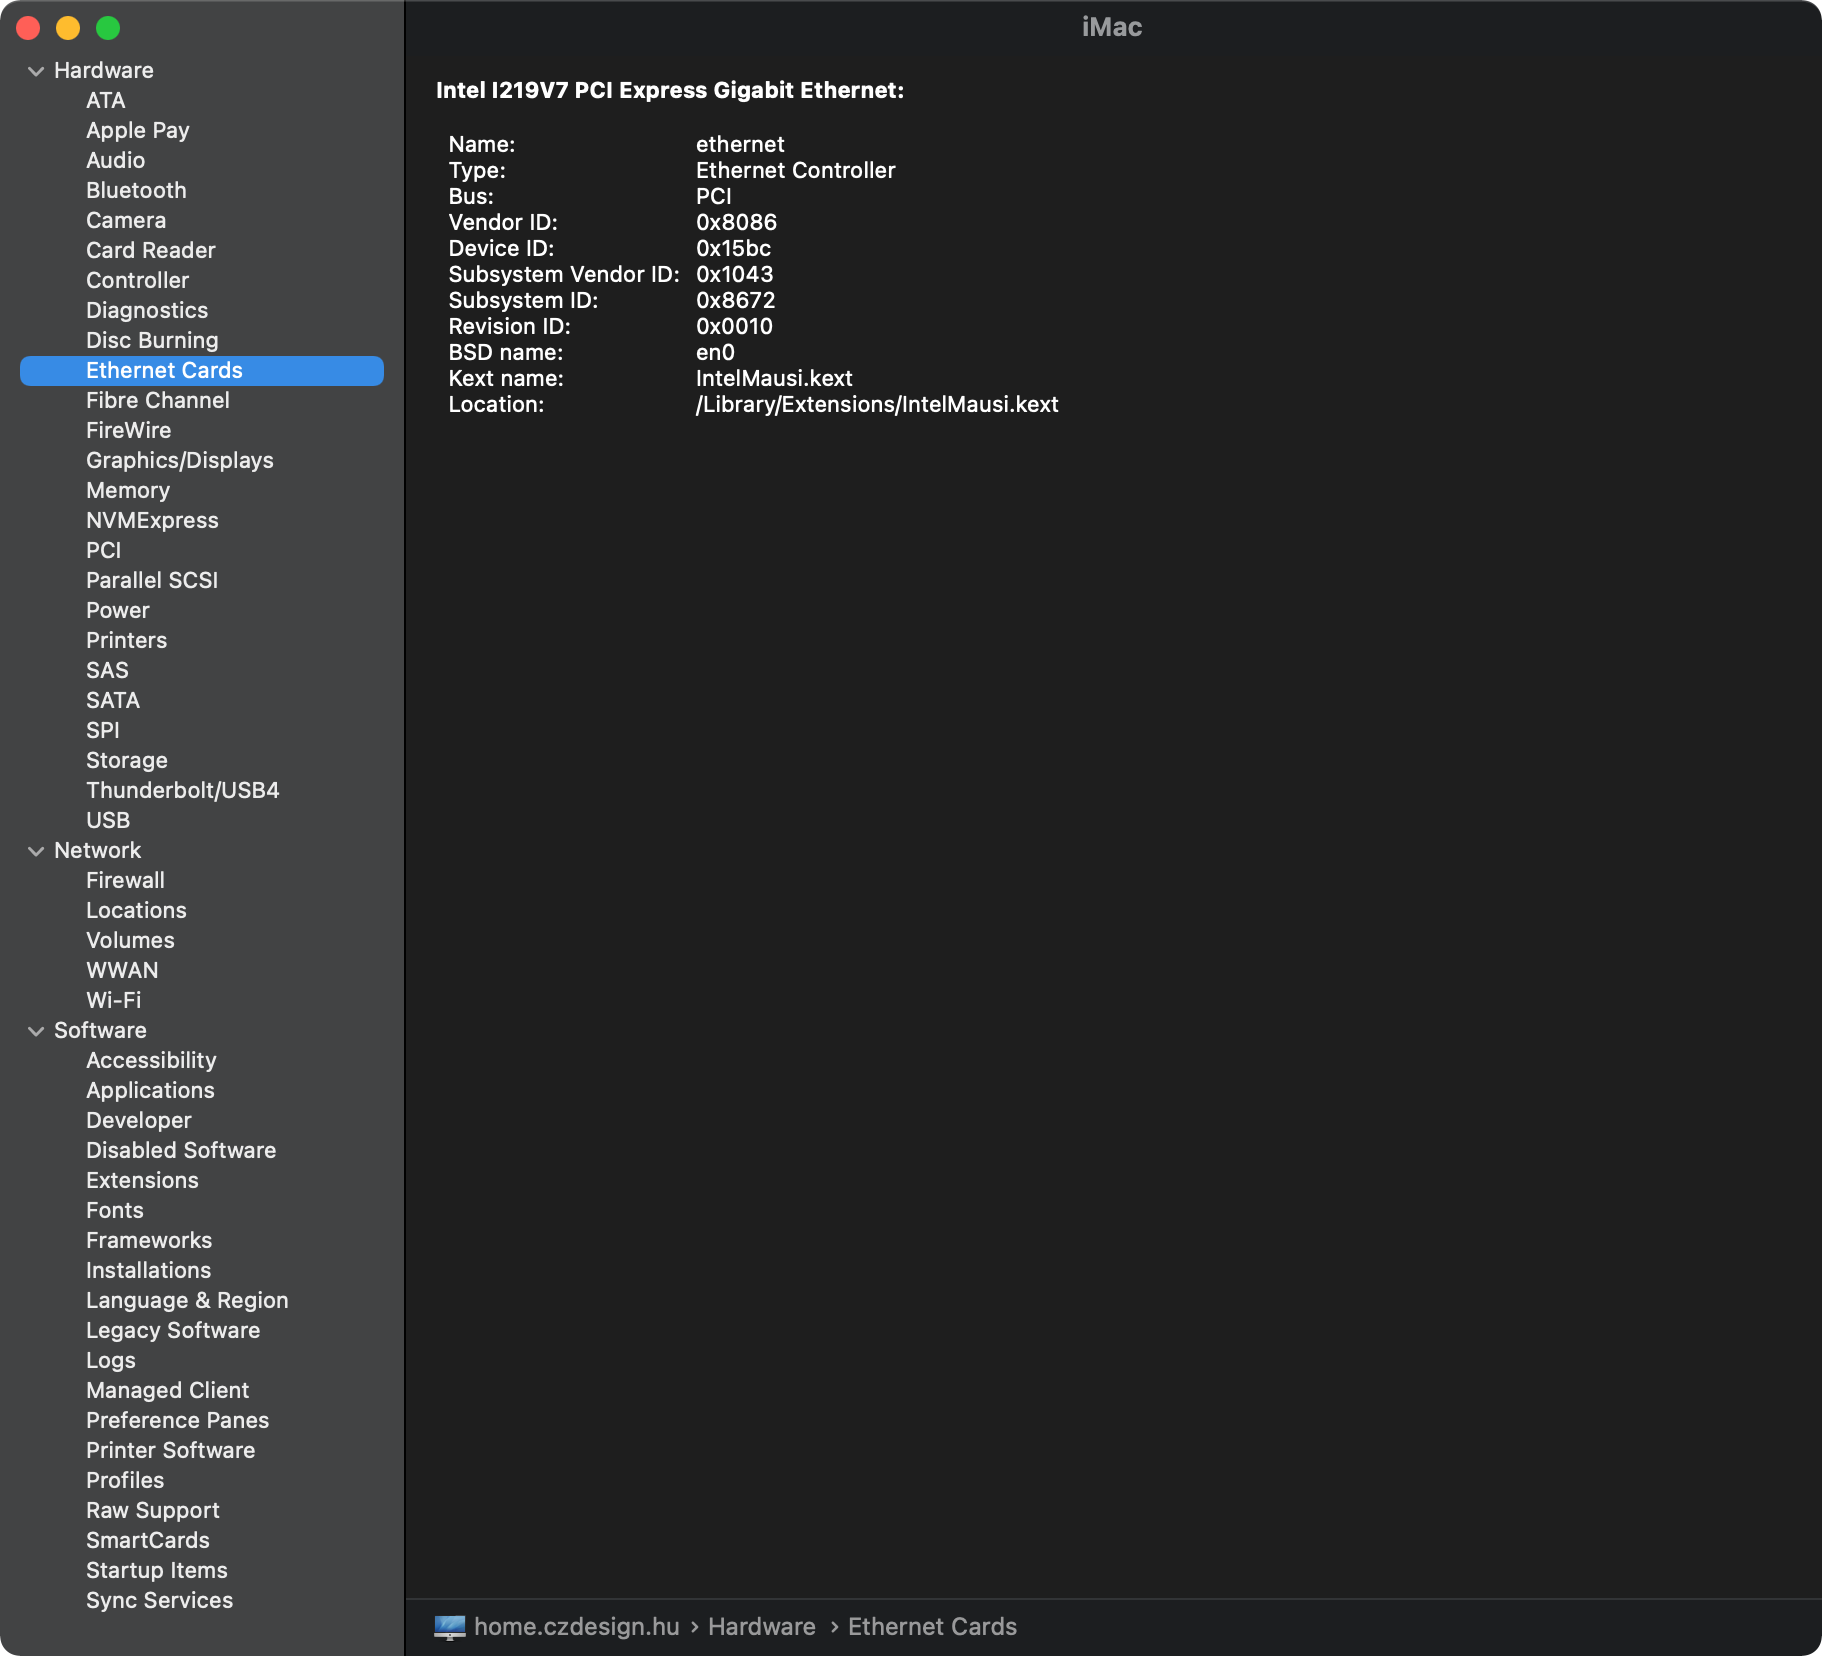Select the Camera entry
The height and width of the screenshot is (1656, 1822).
[x=126, y=220]
